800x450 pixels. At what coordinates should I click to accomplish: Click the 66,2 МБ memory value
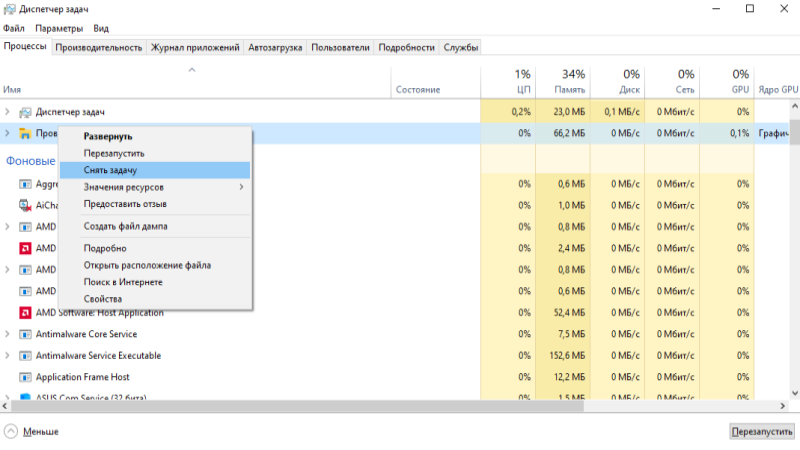[569, 133]
